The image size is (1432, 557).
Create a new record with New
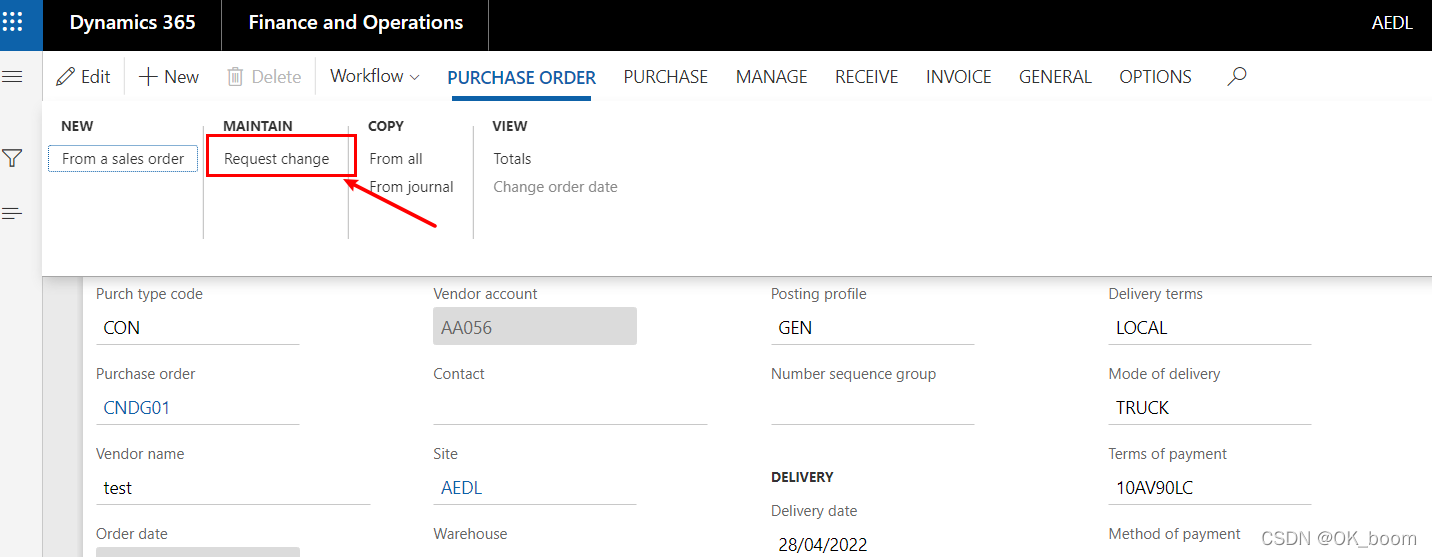pos(168,76)
